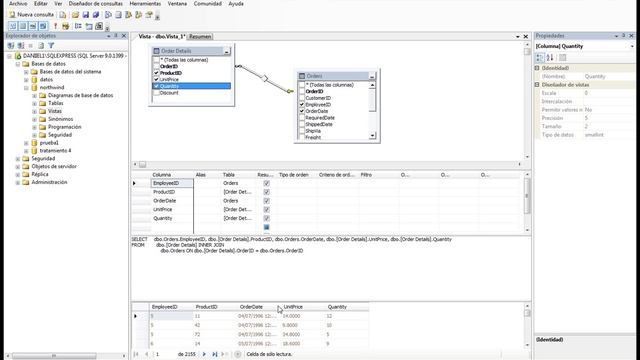Toggle the results pane icon
640x360 pixels.
click(x=43, y=26)
